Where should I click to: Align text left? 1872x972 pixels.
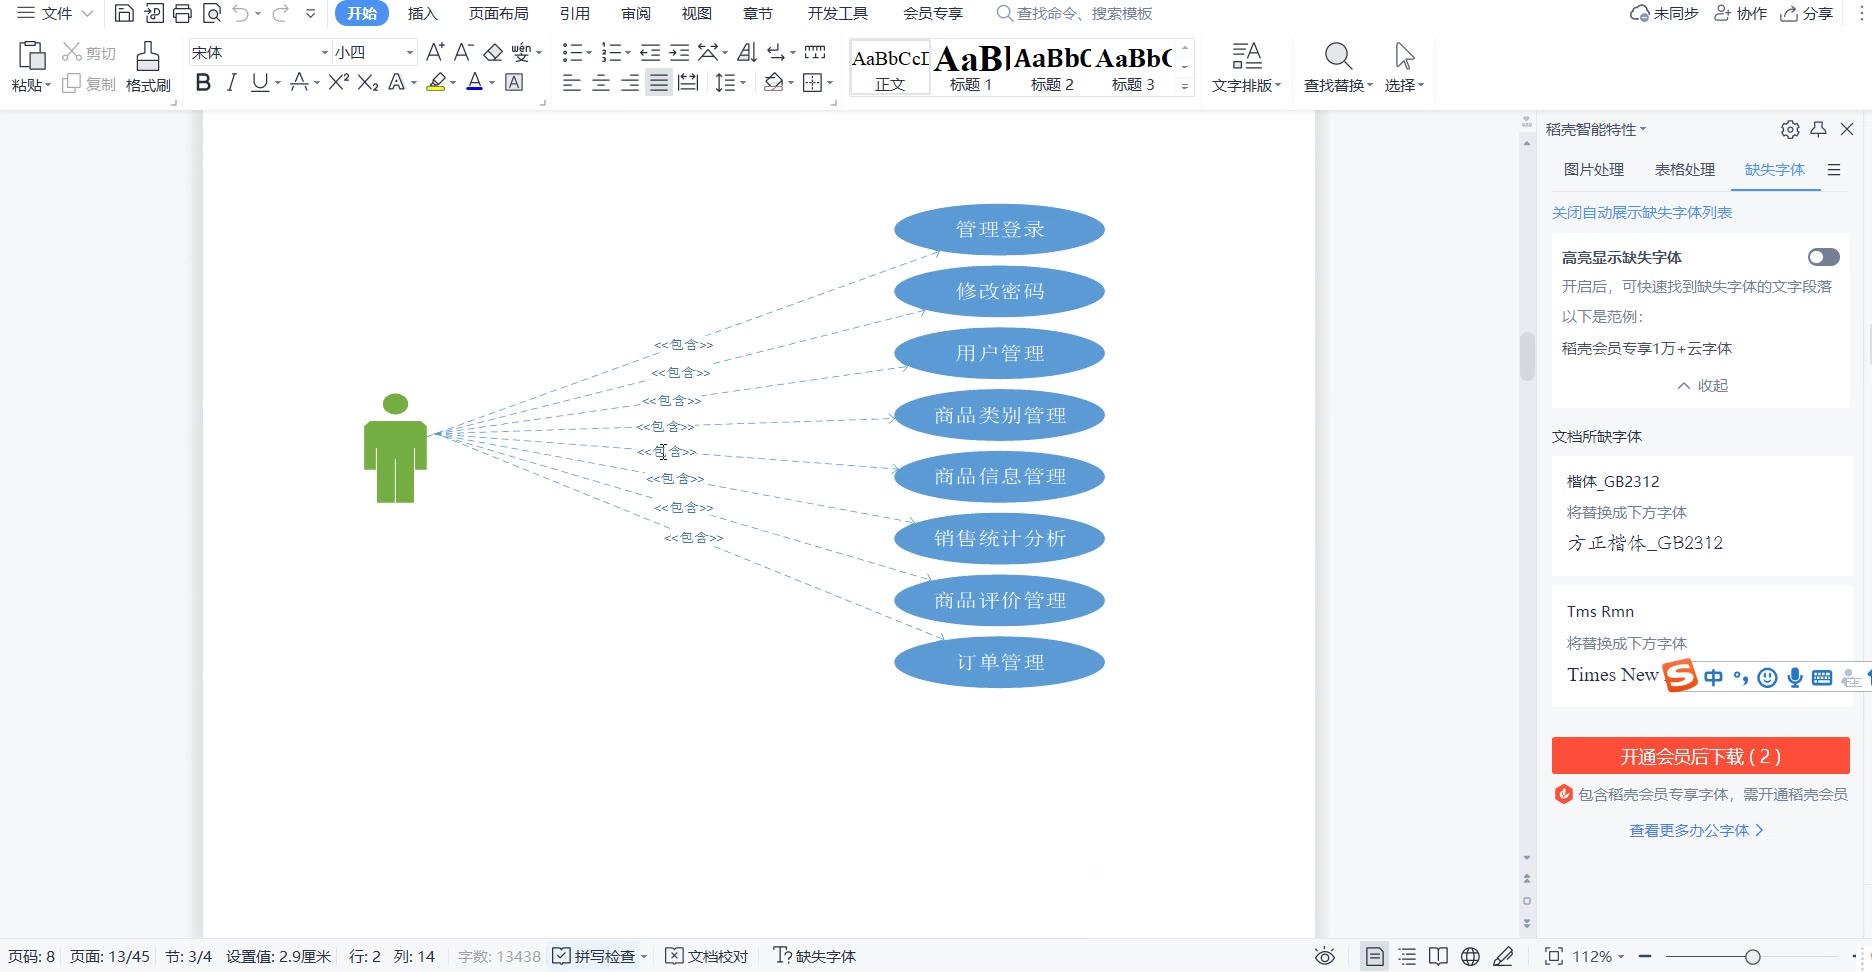coord(572,83)
